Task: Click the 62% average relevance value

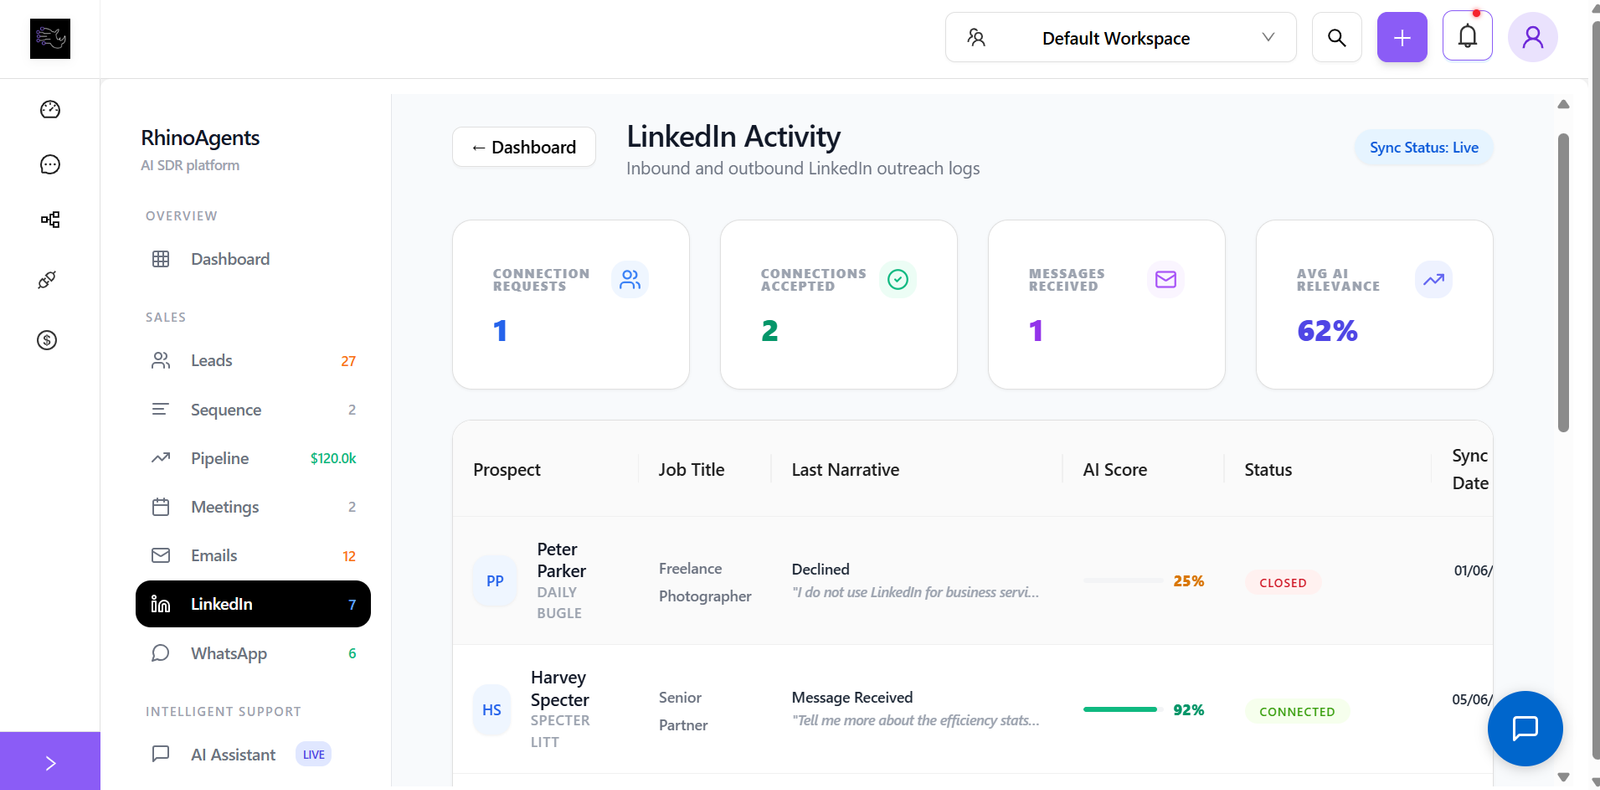Action: click(x=1327, y=331)
